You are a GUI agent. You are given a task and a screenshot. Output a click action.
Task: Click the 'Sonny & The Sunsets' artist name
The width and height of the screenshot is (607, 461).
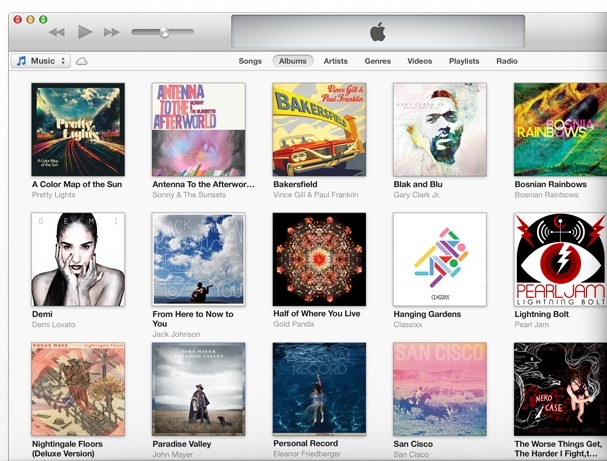189,195
